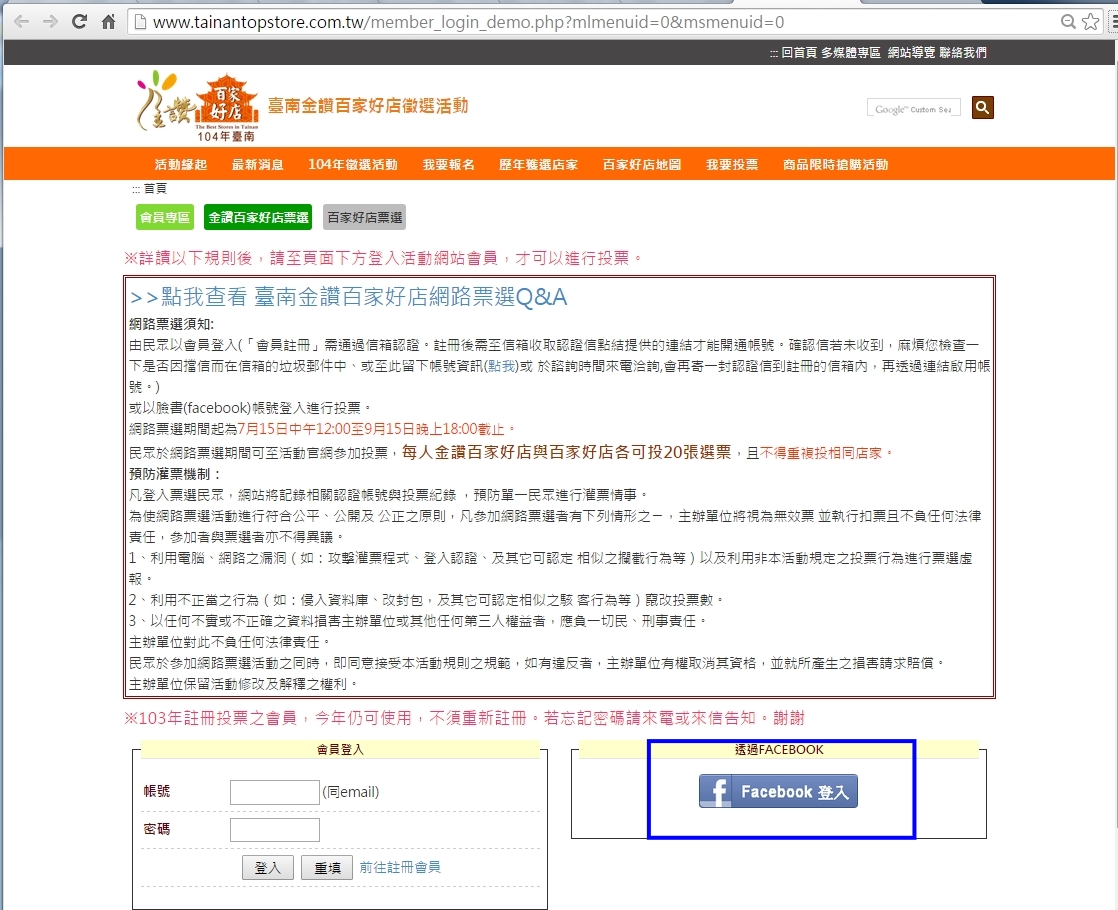Select the green 會員專區 tab
The height and width of the screenshot is (910, 1118).
165,217
